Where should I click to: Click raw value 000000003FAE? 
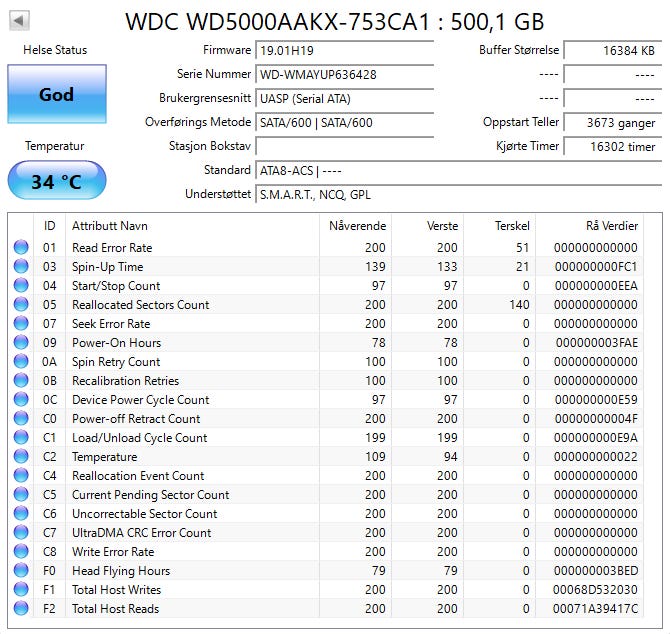point(597,343)
